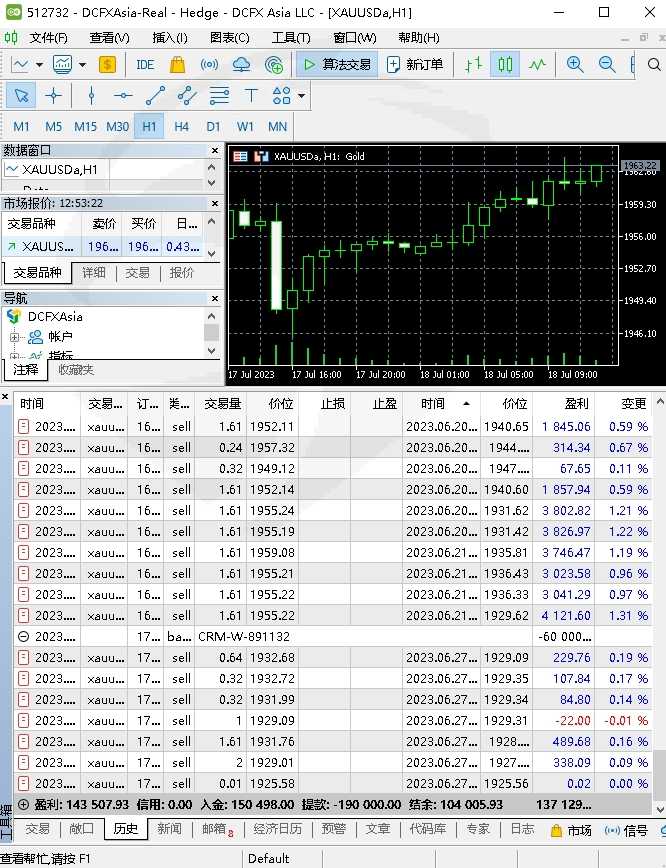The width and height of the screenshot is (666, 868).
Task: Select the horizontal line tool
Action: (123, 96)
